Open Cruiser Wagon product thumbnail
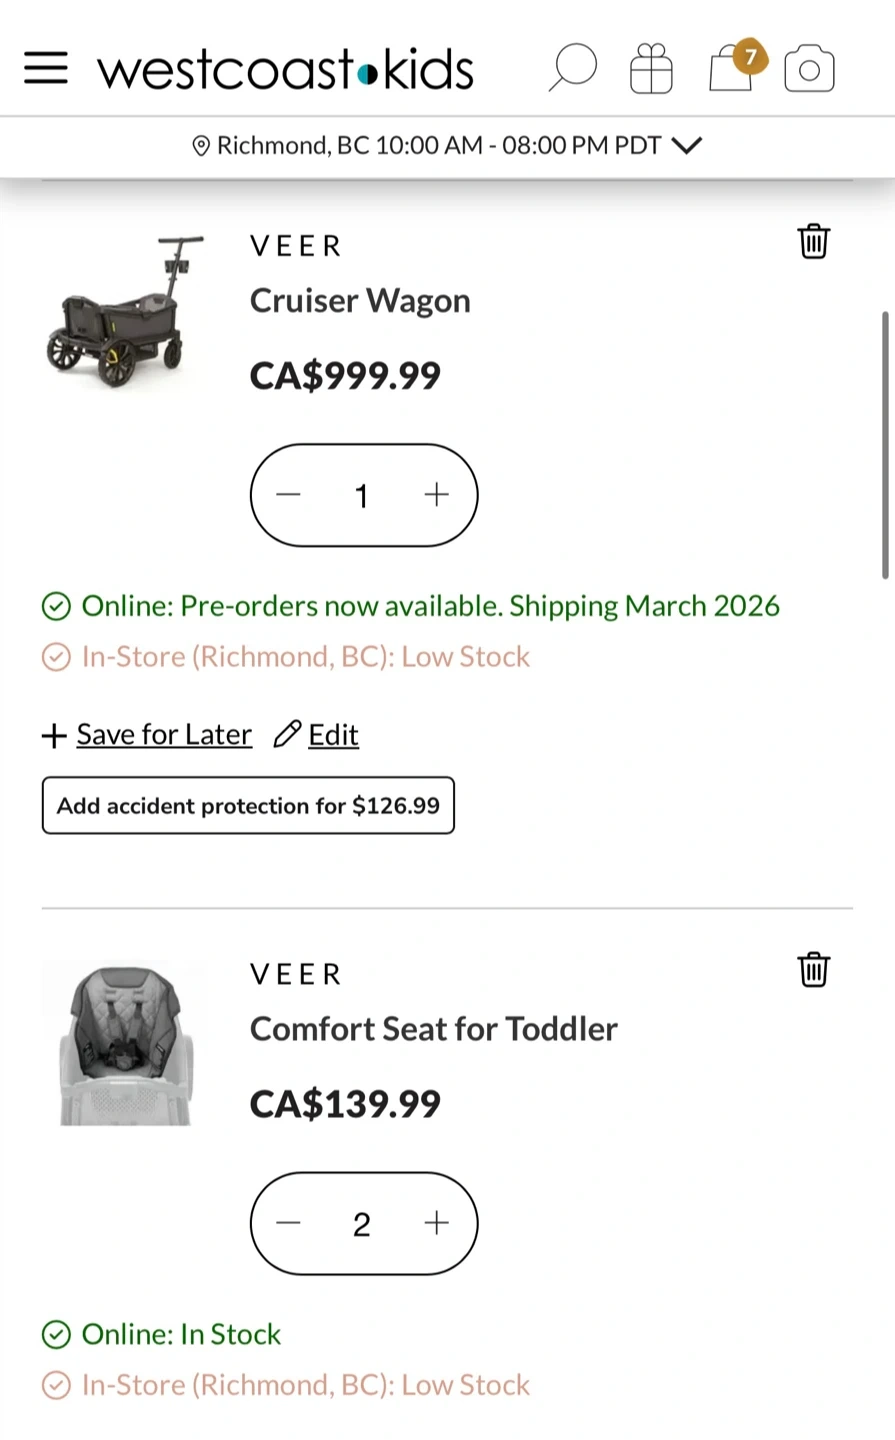The width and height of the screenshot is (895, 1440). click(125, 313)
